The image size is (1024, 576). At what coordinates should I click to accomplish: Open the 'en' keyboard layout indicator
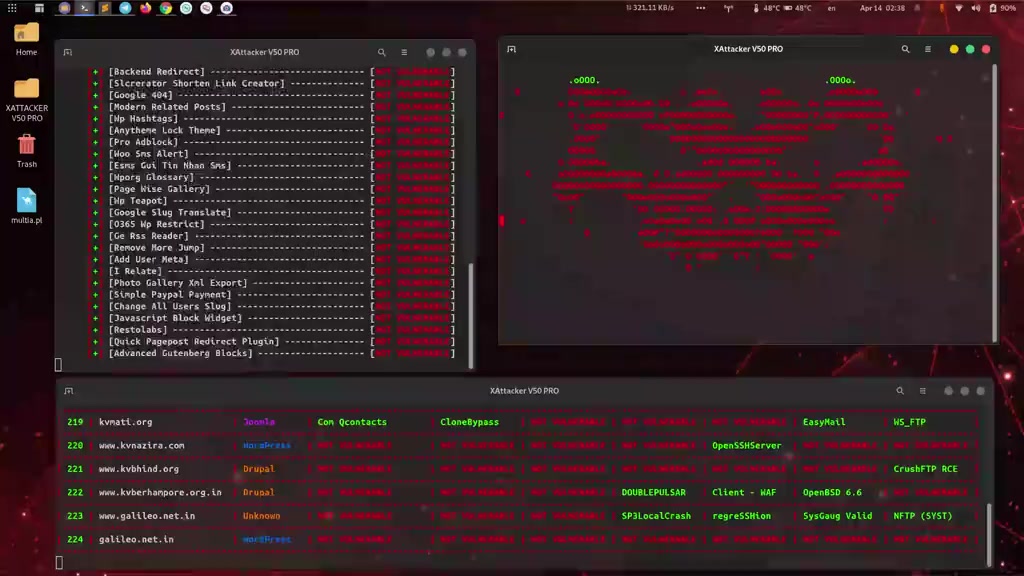coord(831,8)
